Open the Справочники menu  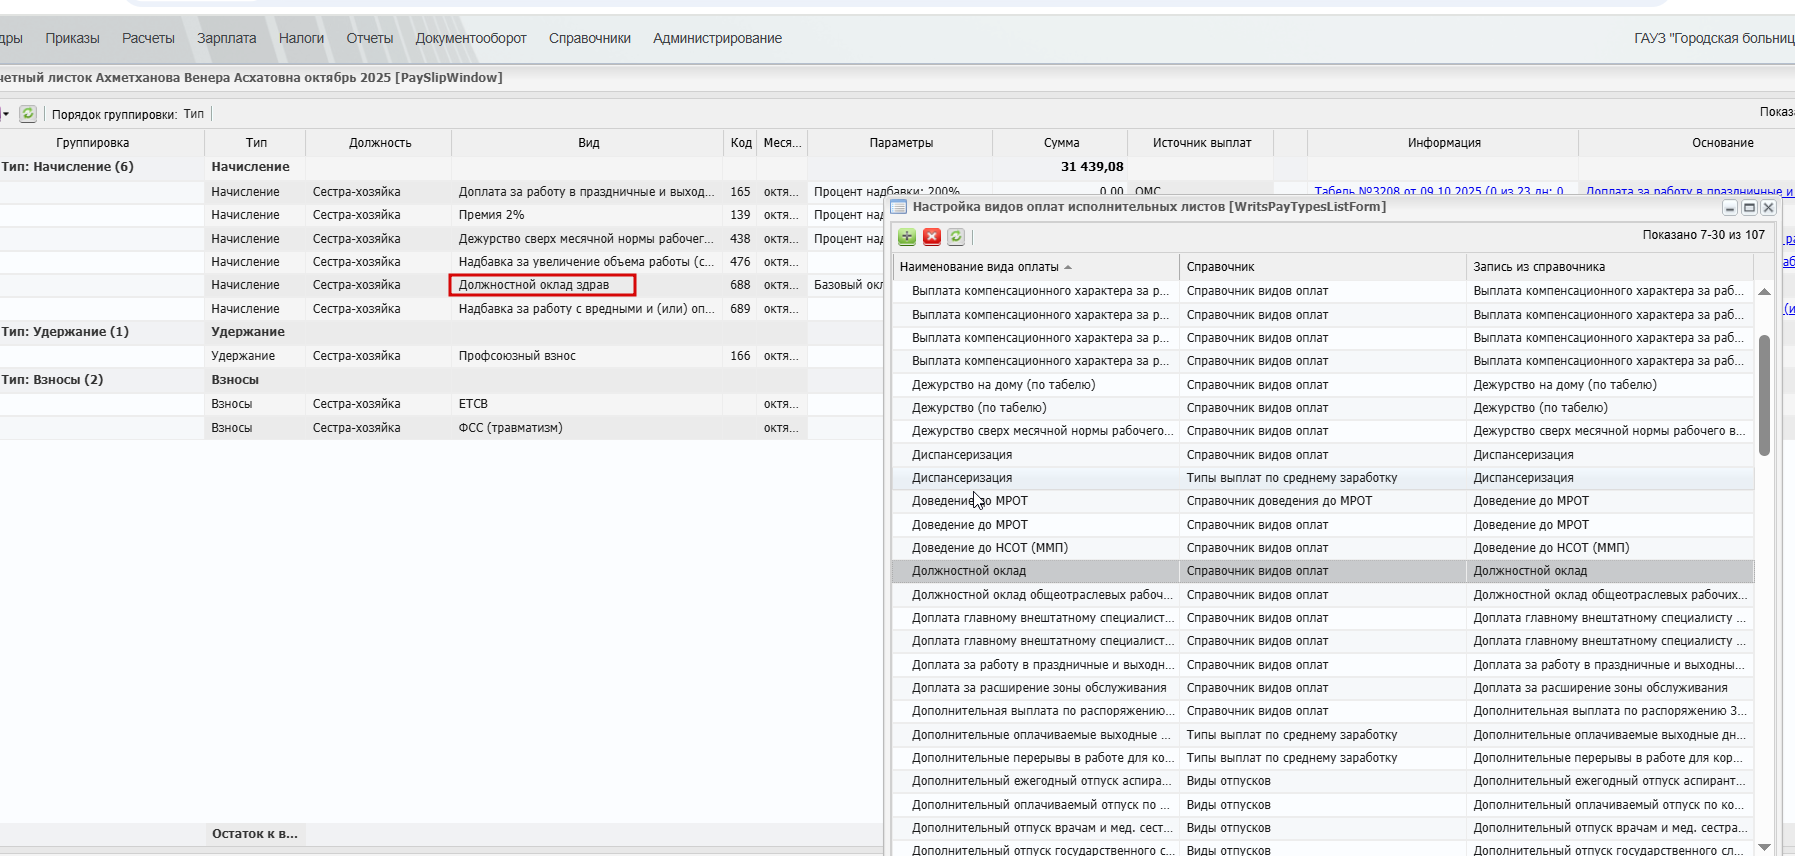coord(590,38)
